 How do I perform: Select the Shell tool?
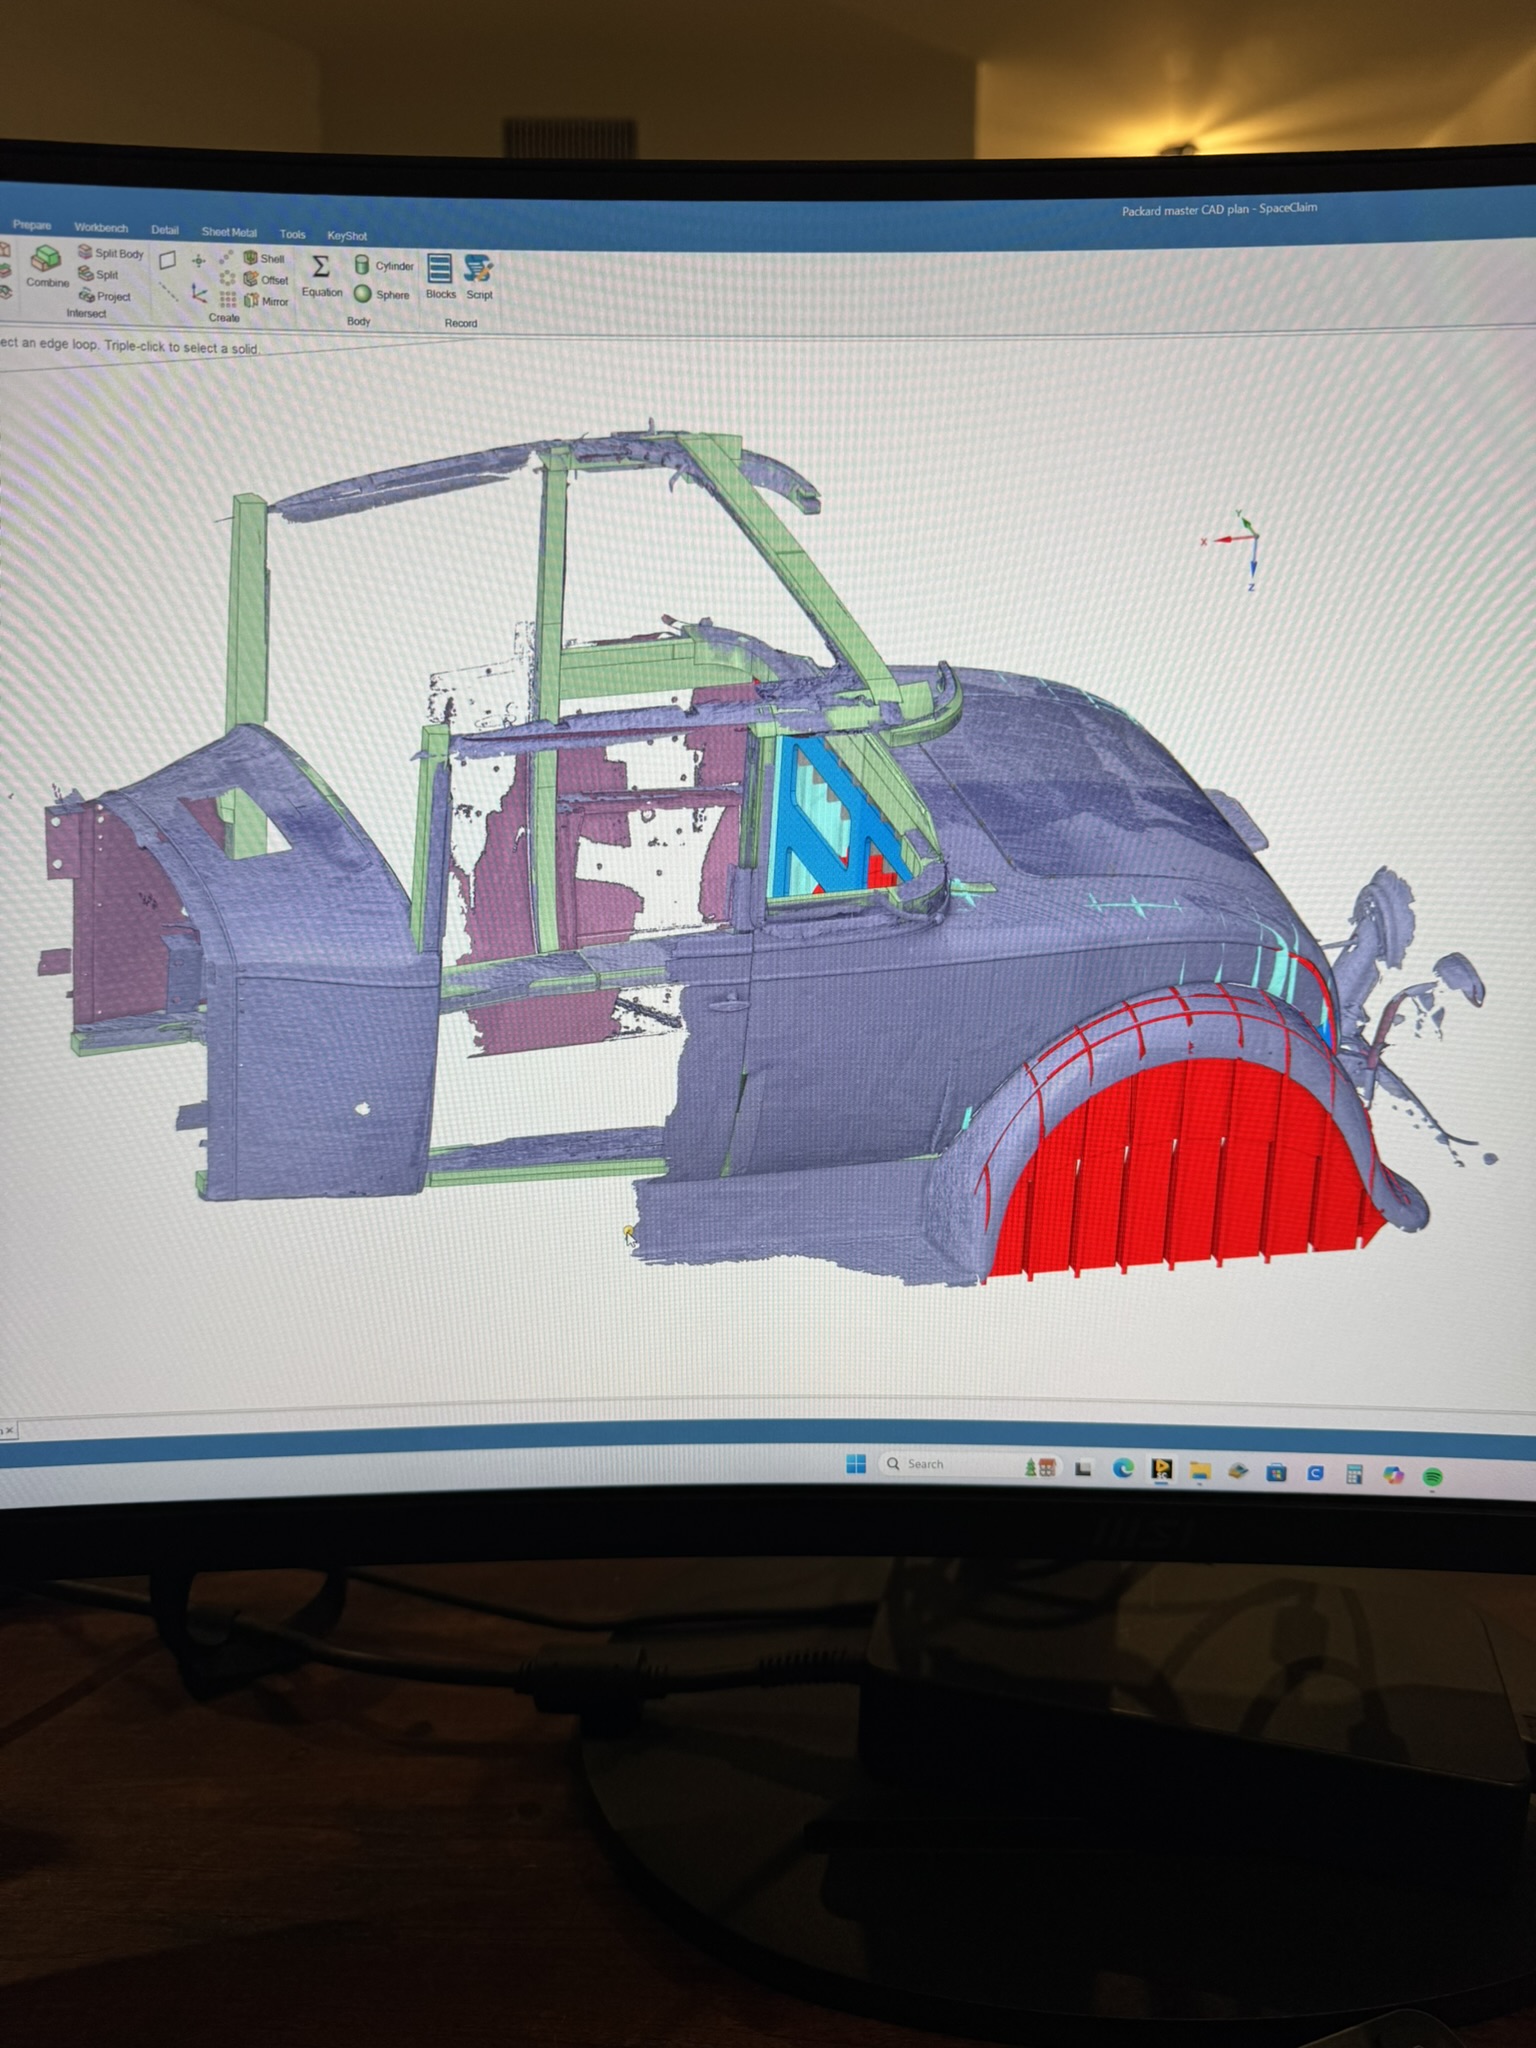click(264, 258)
